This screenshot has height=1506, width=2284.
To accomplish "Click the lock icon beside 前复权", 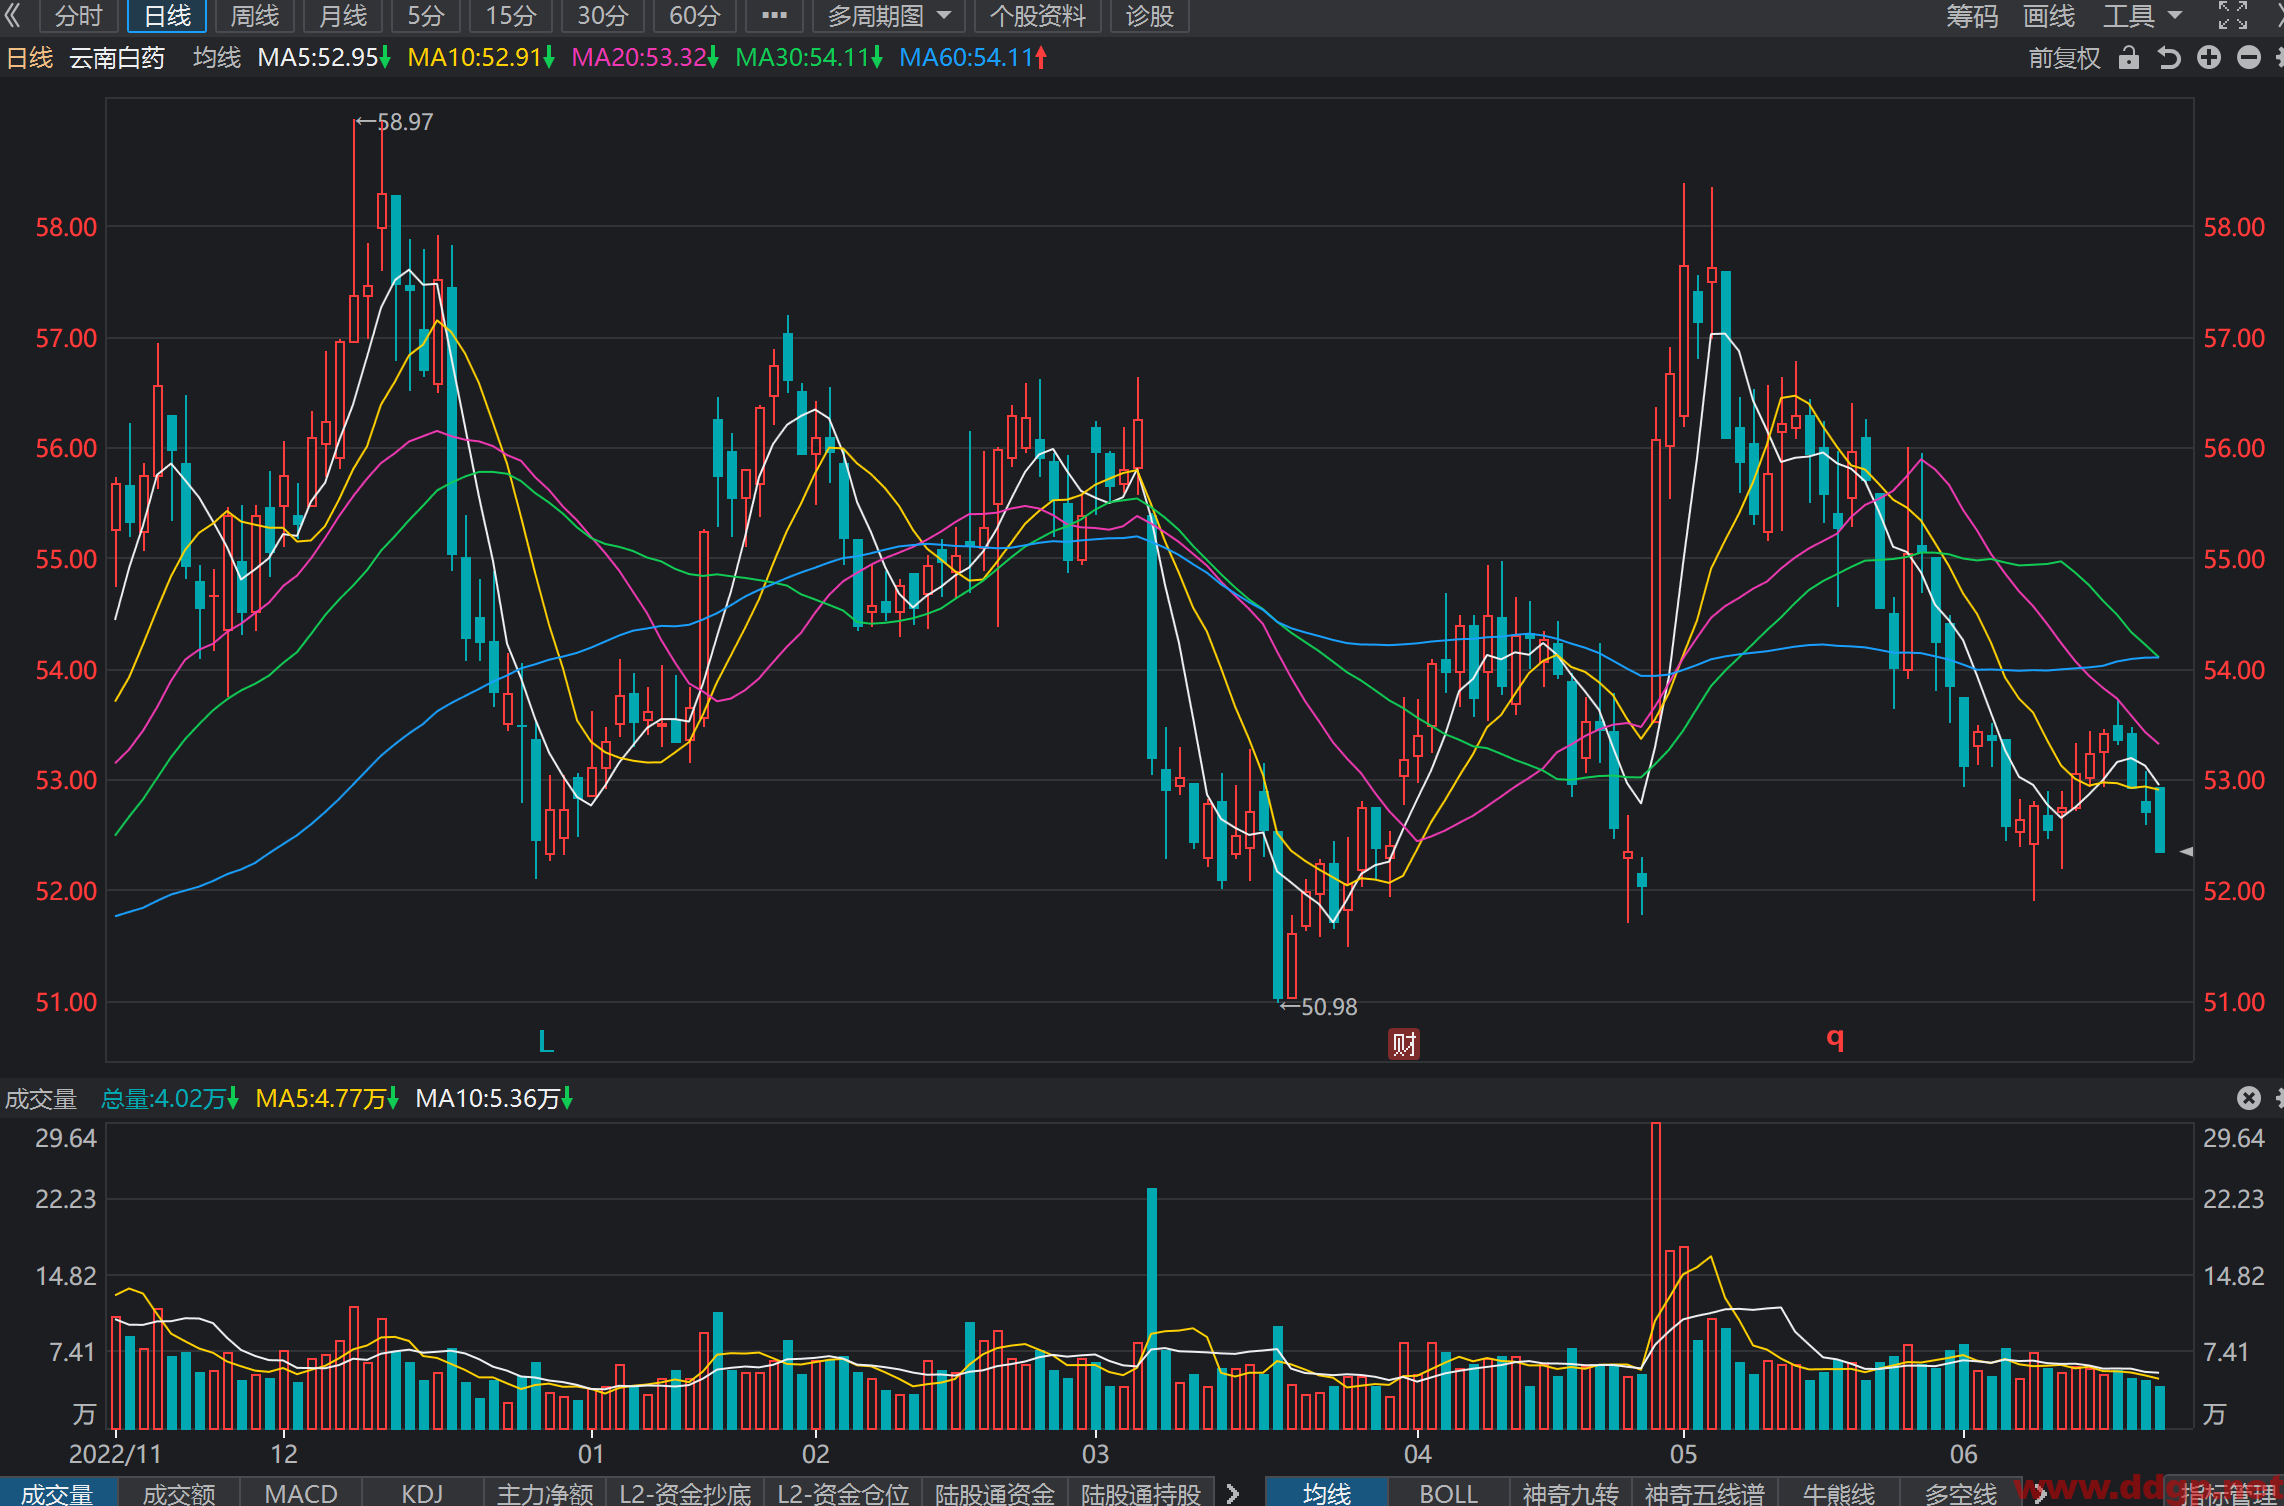I will click(2129, 58).
